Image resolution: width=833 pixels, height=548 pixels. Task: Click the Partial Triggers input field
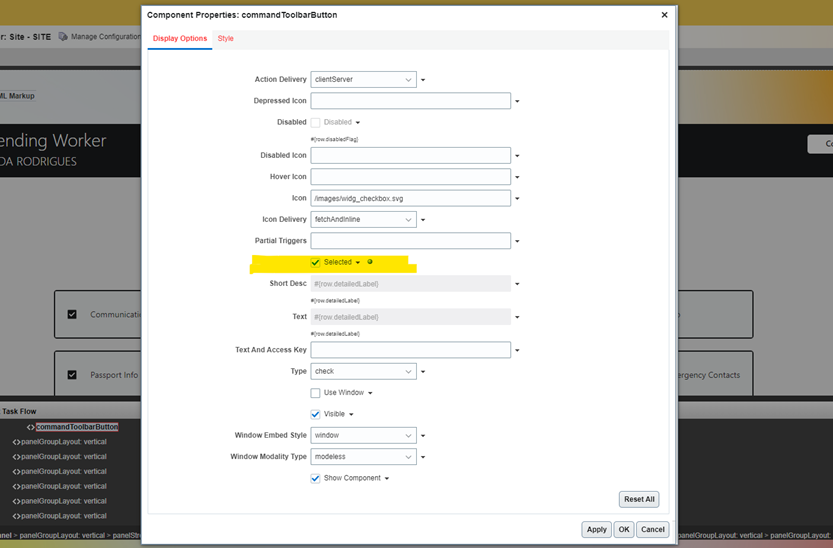(x=411, y=241)
